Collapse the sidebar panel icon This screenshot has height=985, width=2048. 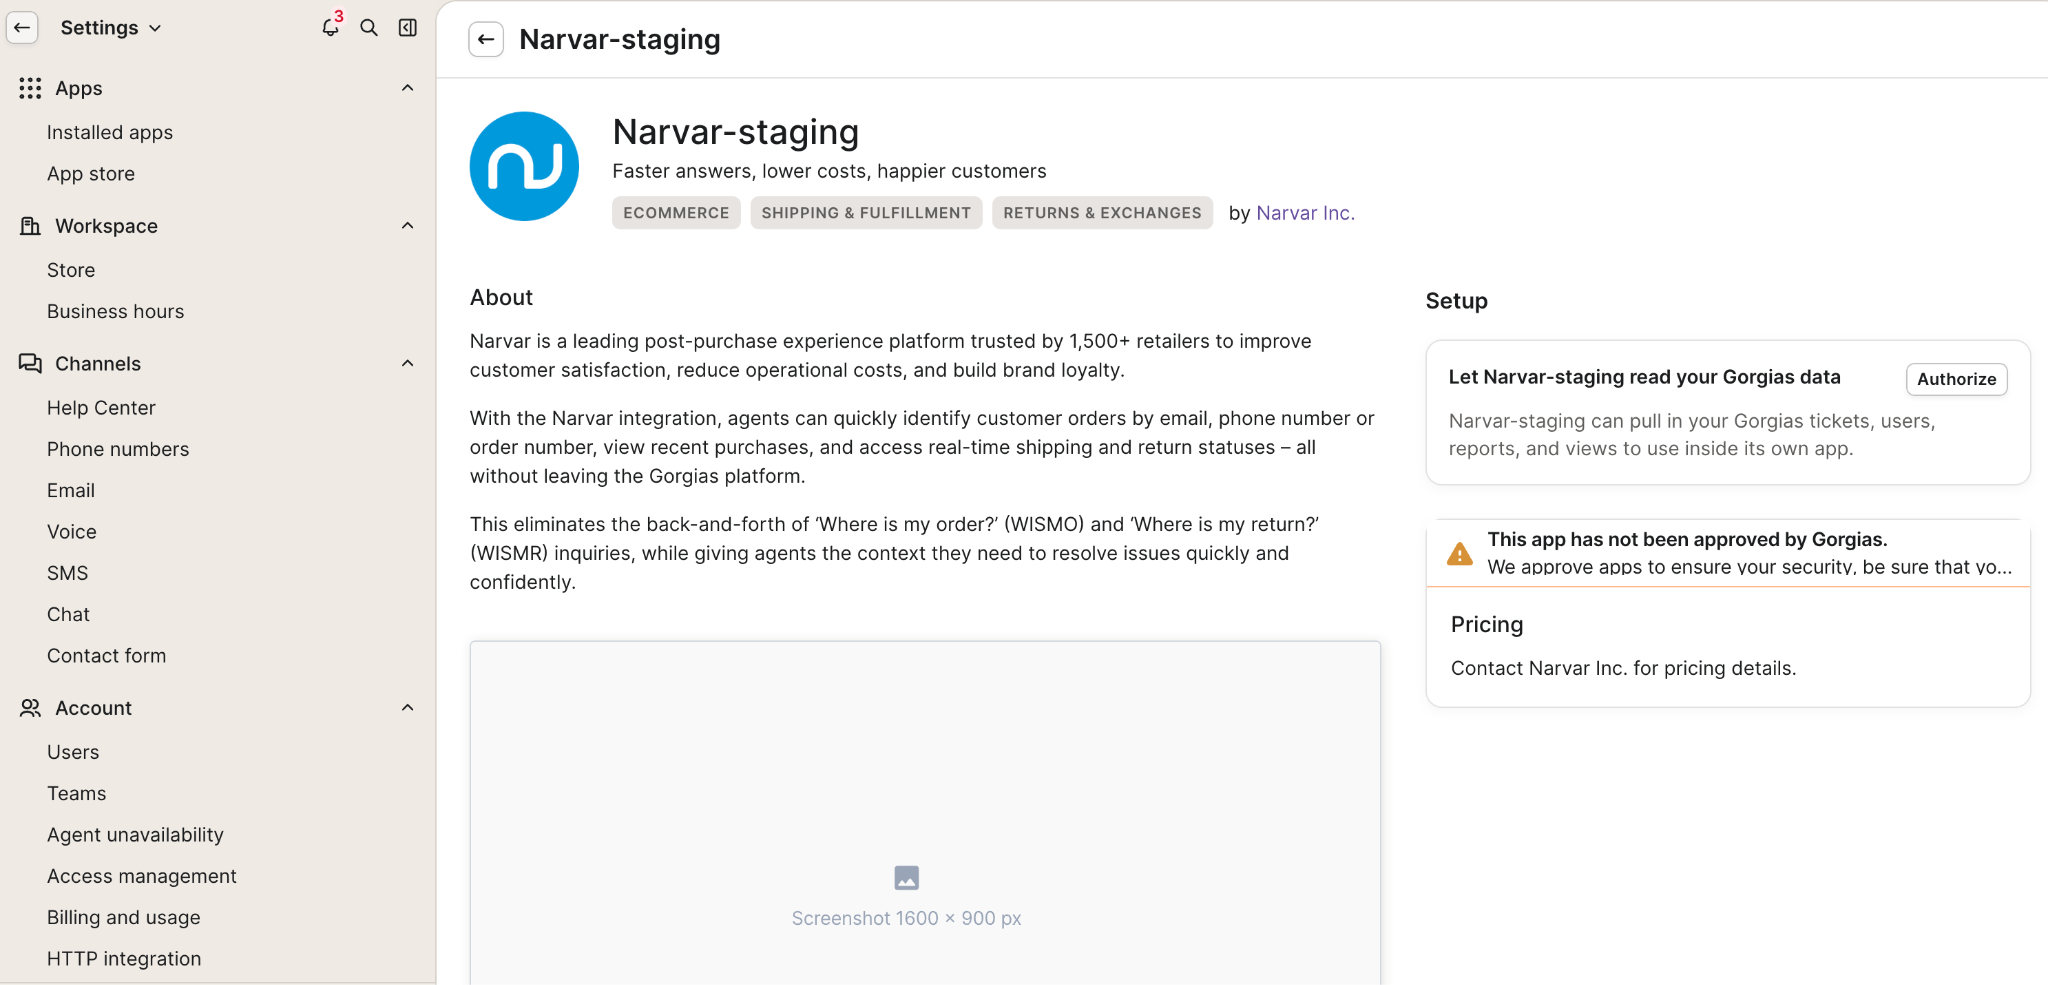[408, 28]
